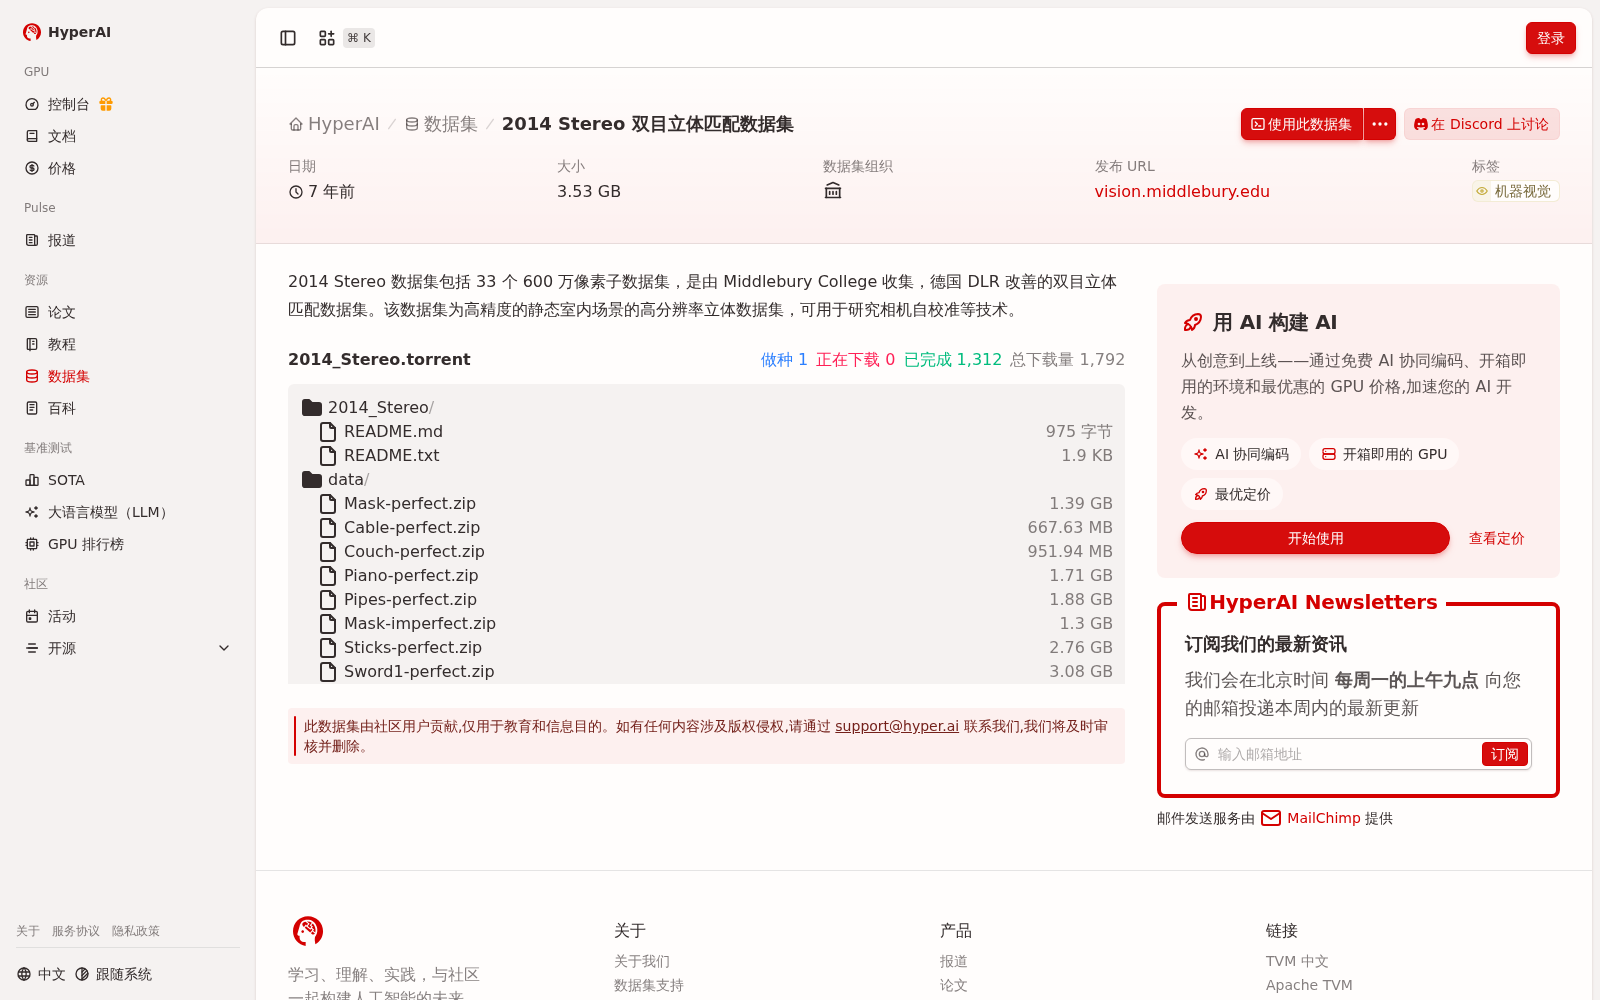Screen dimensions: 1600x1000
Task: Open the 中文 language selector
Action: coord(41,974)
